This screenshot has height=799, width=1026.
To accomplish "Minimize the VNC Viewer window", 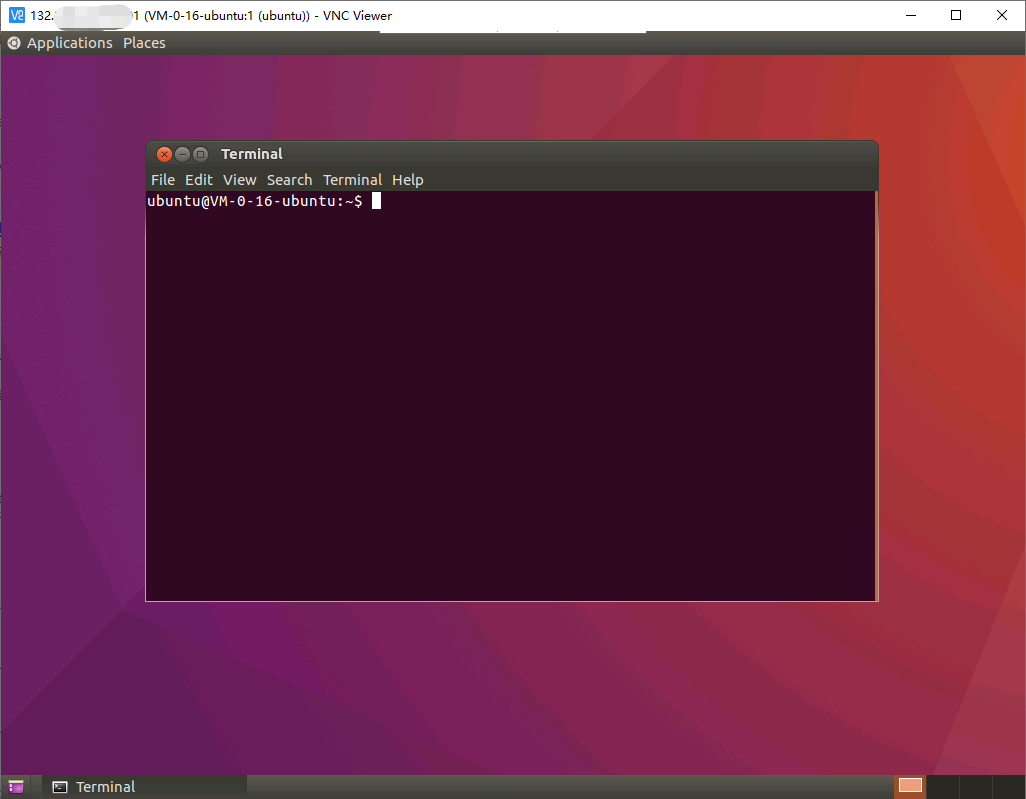I will tap(910, 15).
